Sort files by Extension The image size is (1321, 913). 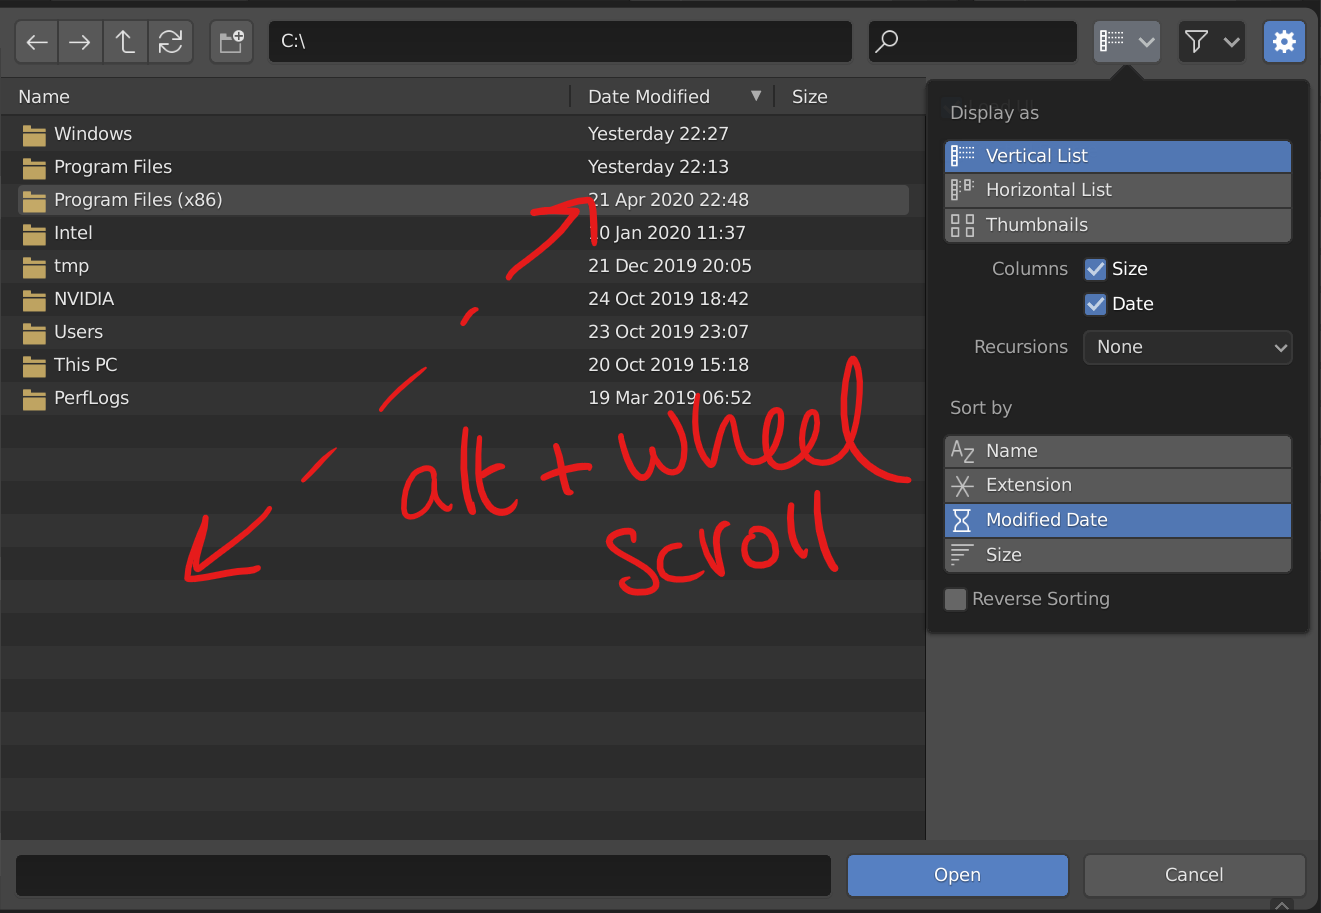pos(1118,485)
